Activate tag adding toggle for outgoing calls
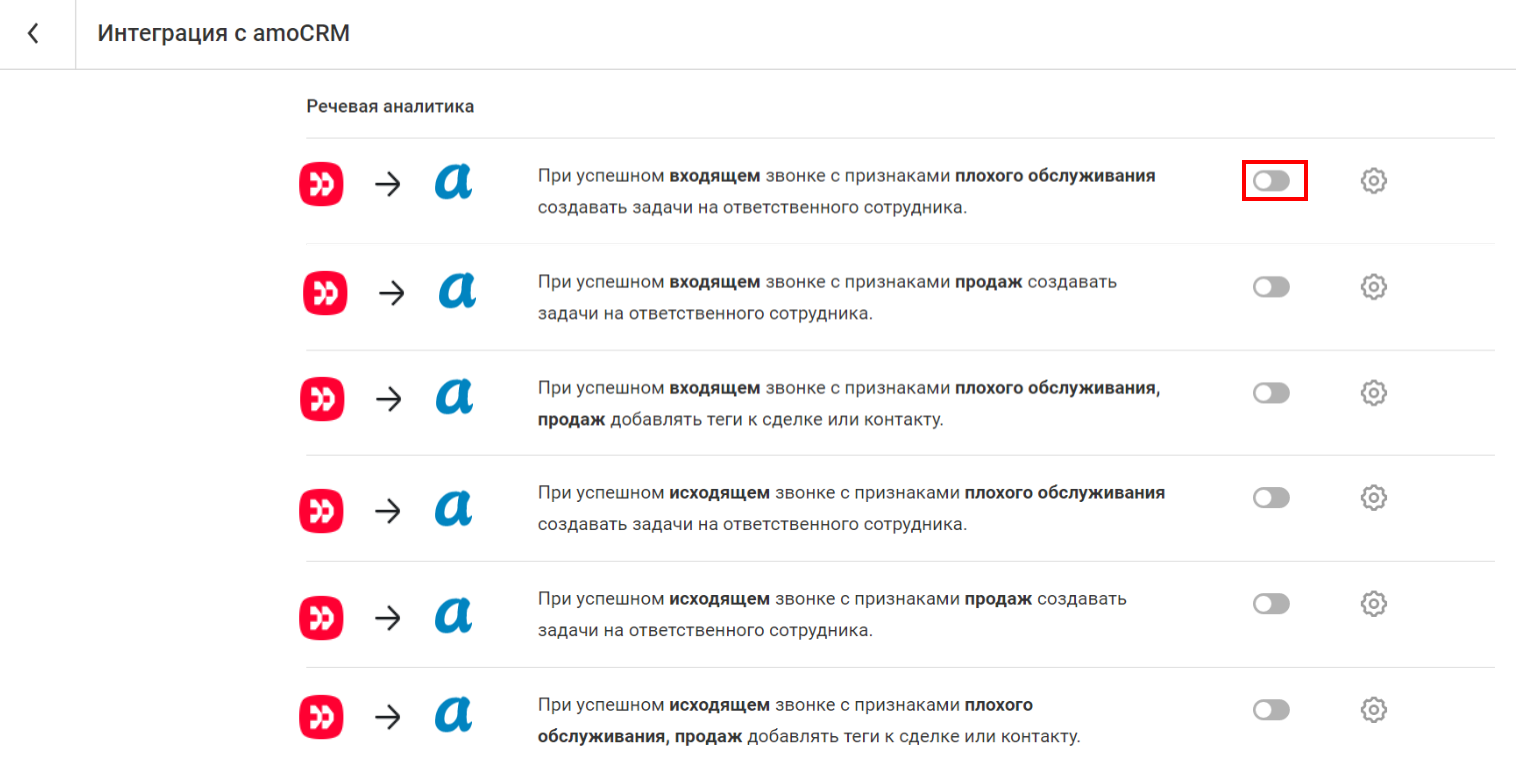 (1272, 710)
